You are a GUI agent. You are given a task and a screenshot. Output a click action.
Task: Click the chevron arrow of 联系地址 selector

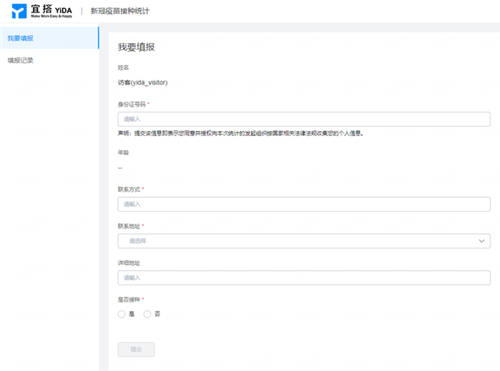(x=481, y=241)
